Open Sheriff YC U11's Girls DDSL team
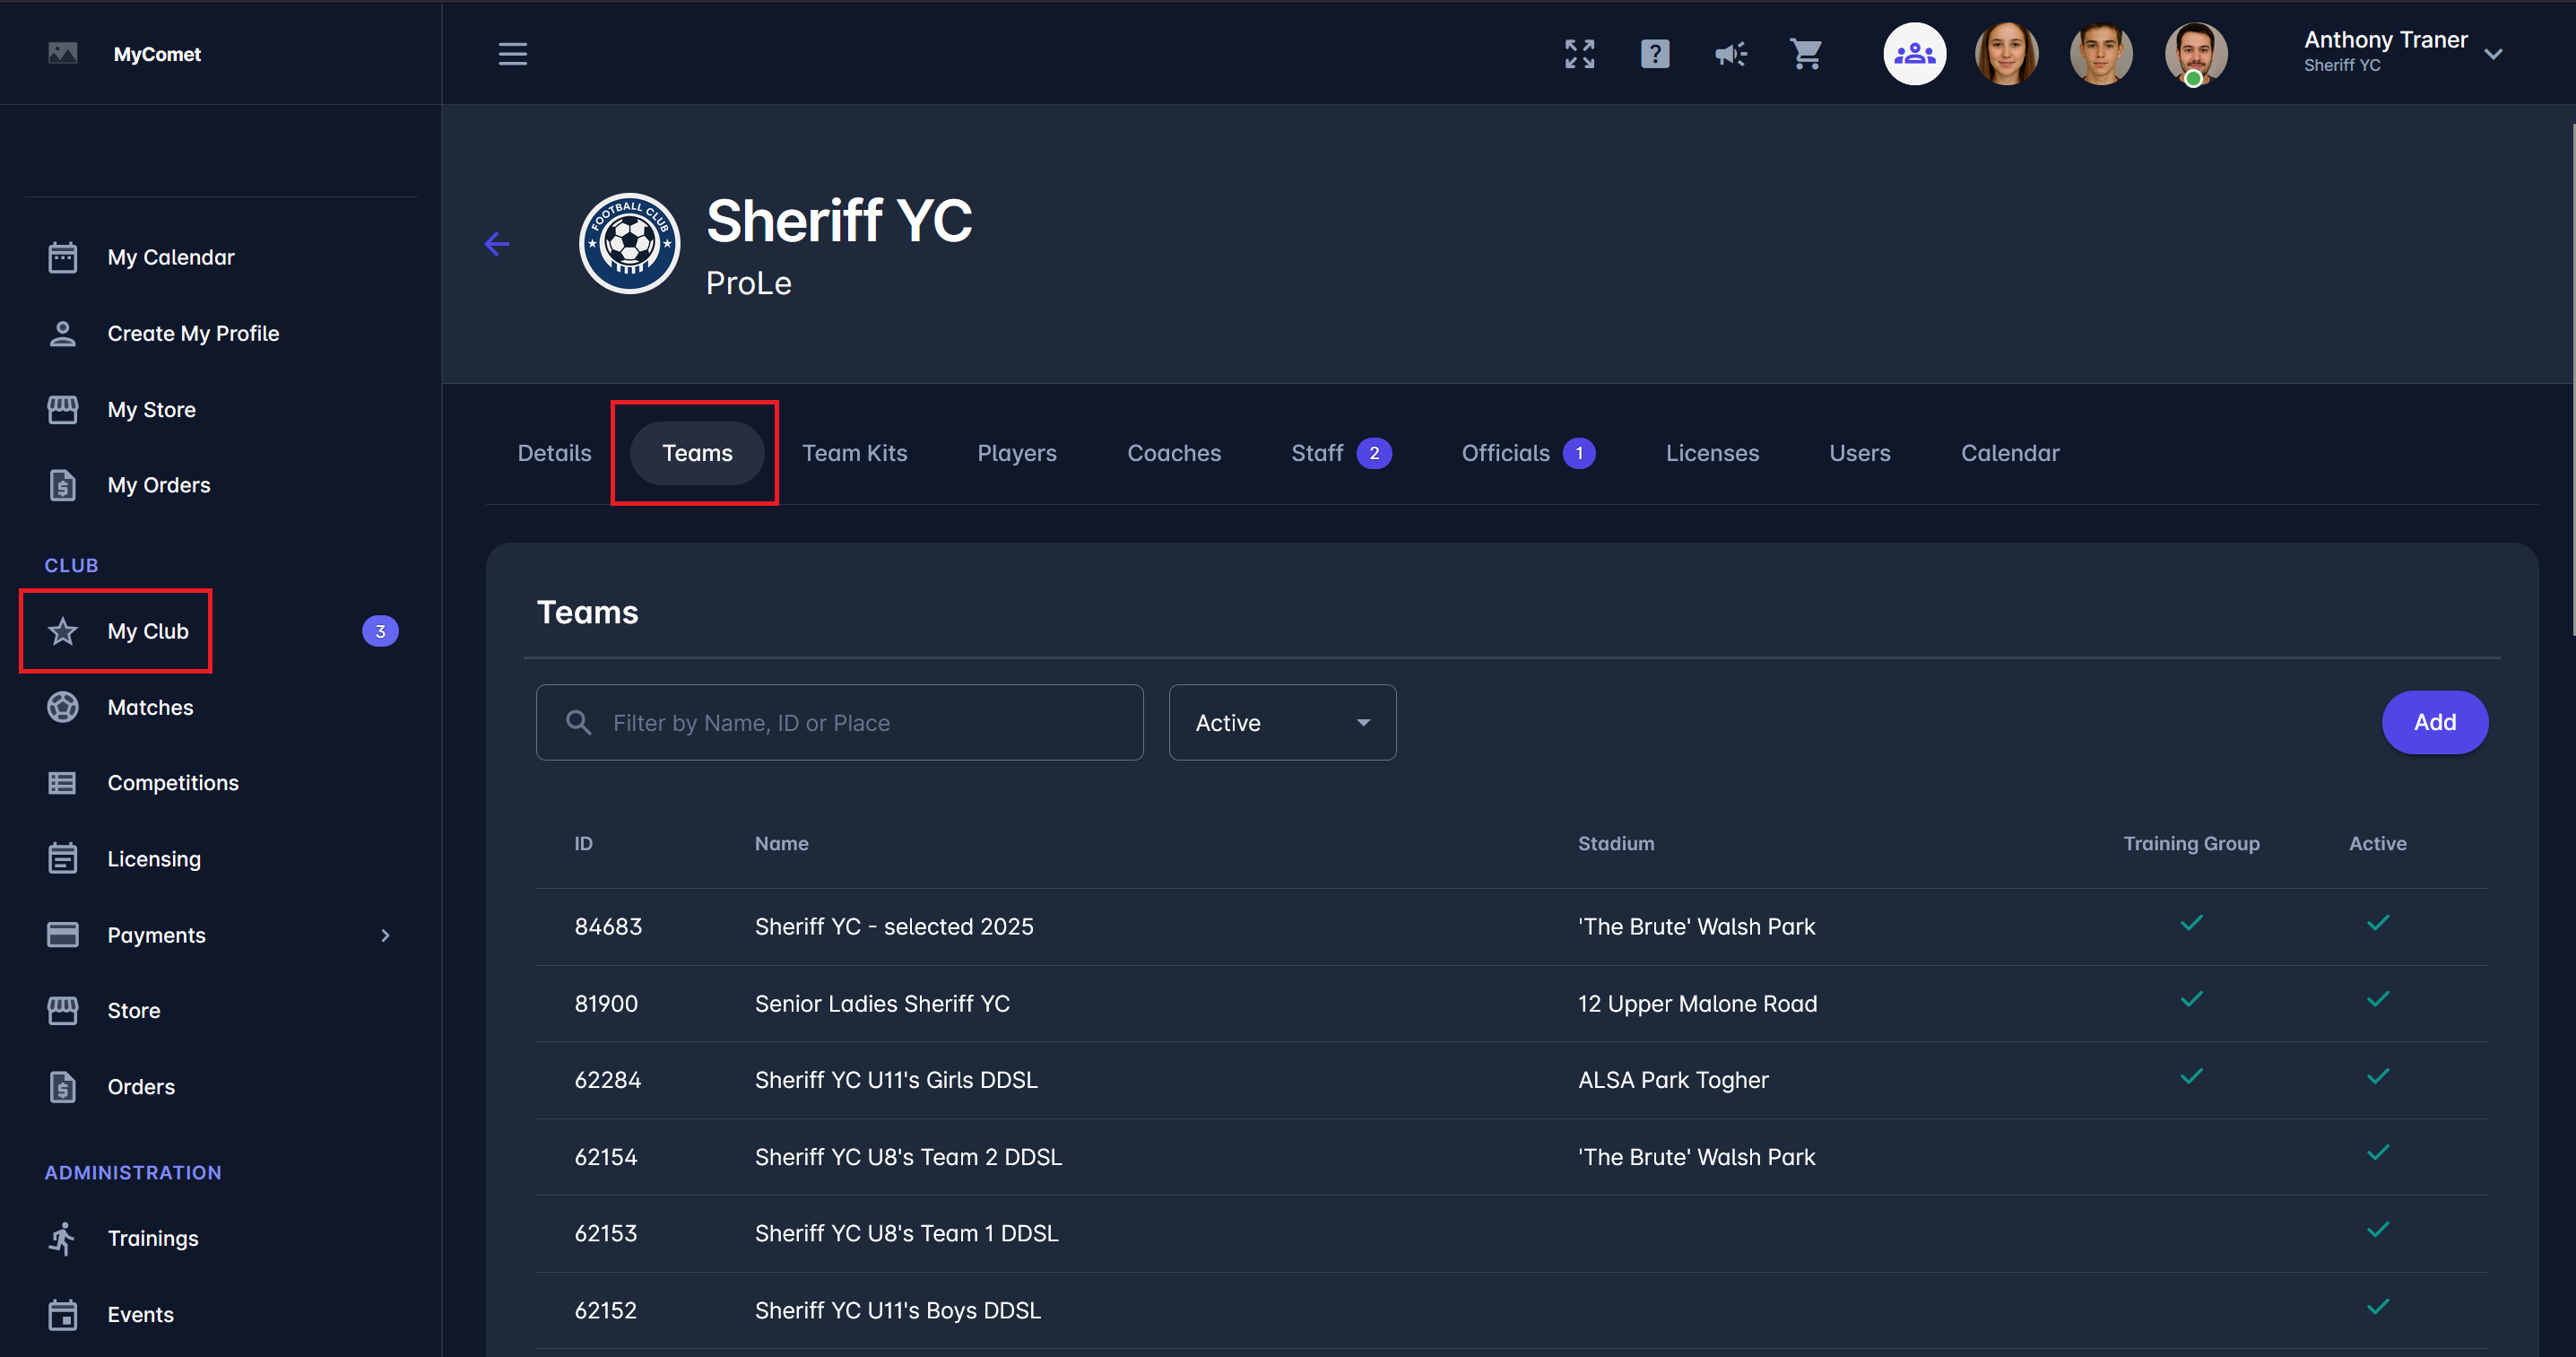The image size is (2576, 1357). tap(895, 1080)
